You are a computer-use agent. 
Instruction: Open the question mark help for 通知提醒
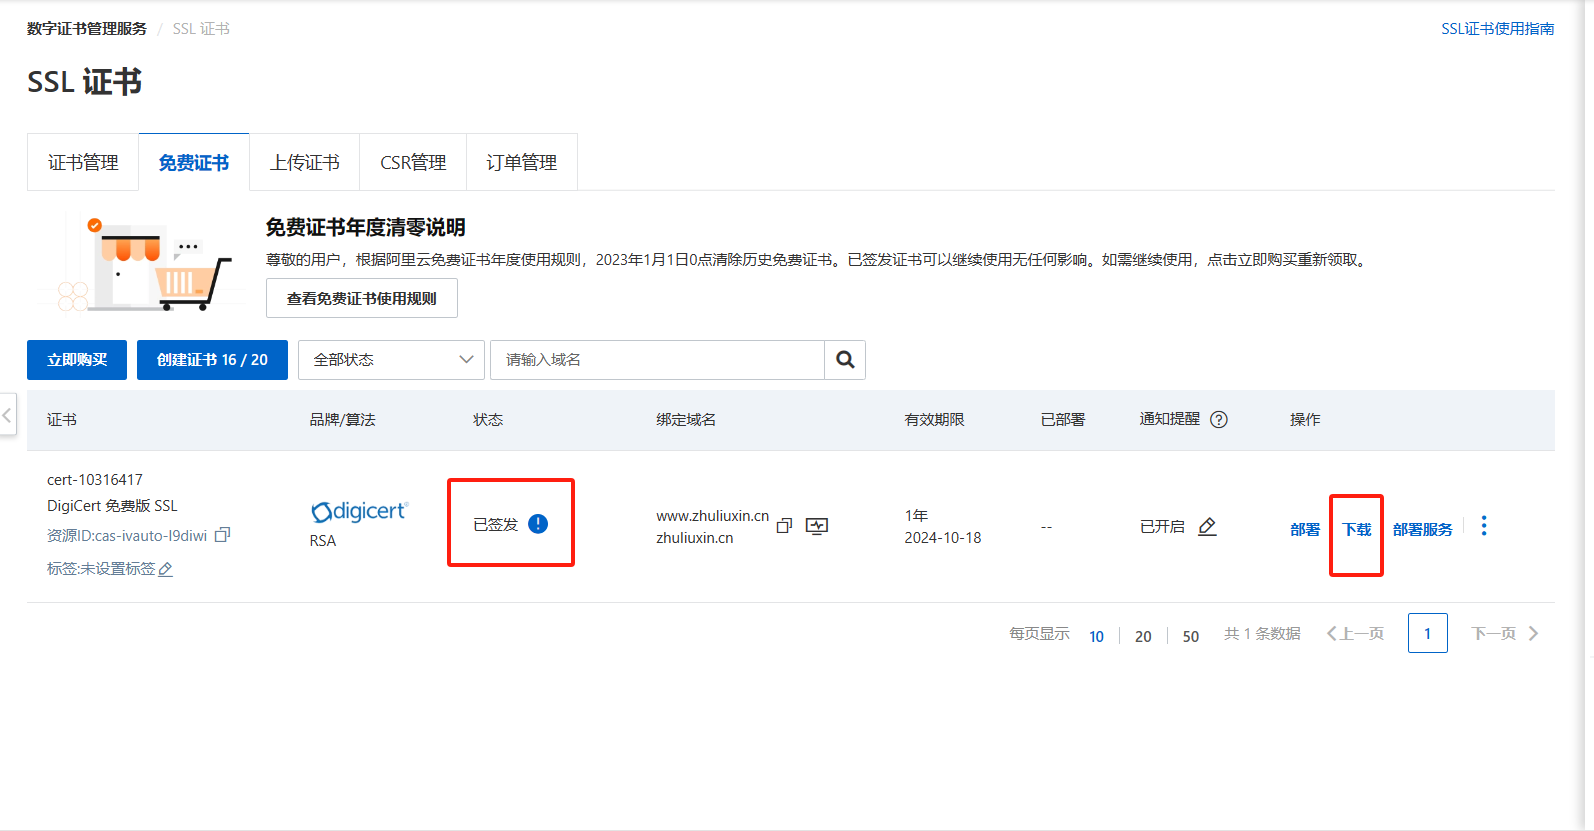point(1219,420)
